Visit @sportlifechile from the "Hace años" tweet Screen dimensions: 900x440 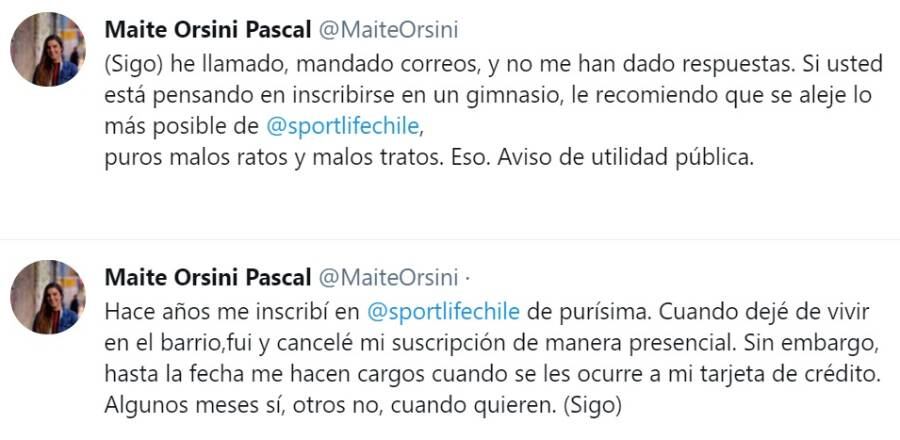click(x=443, y=311)
